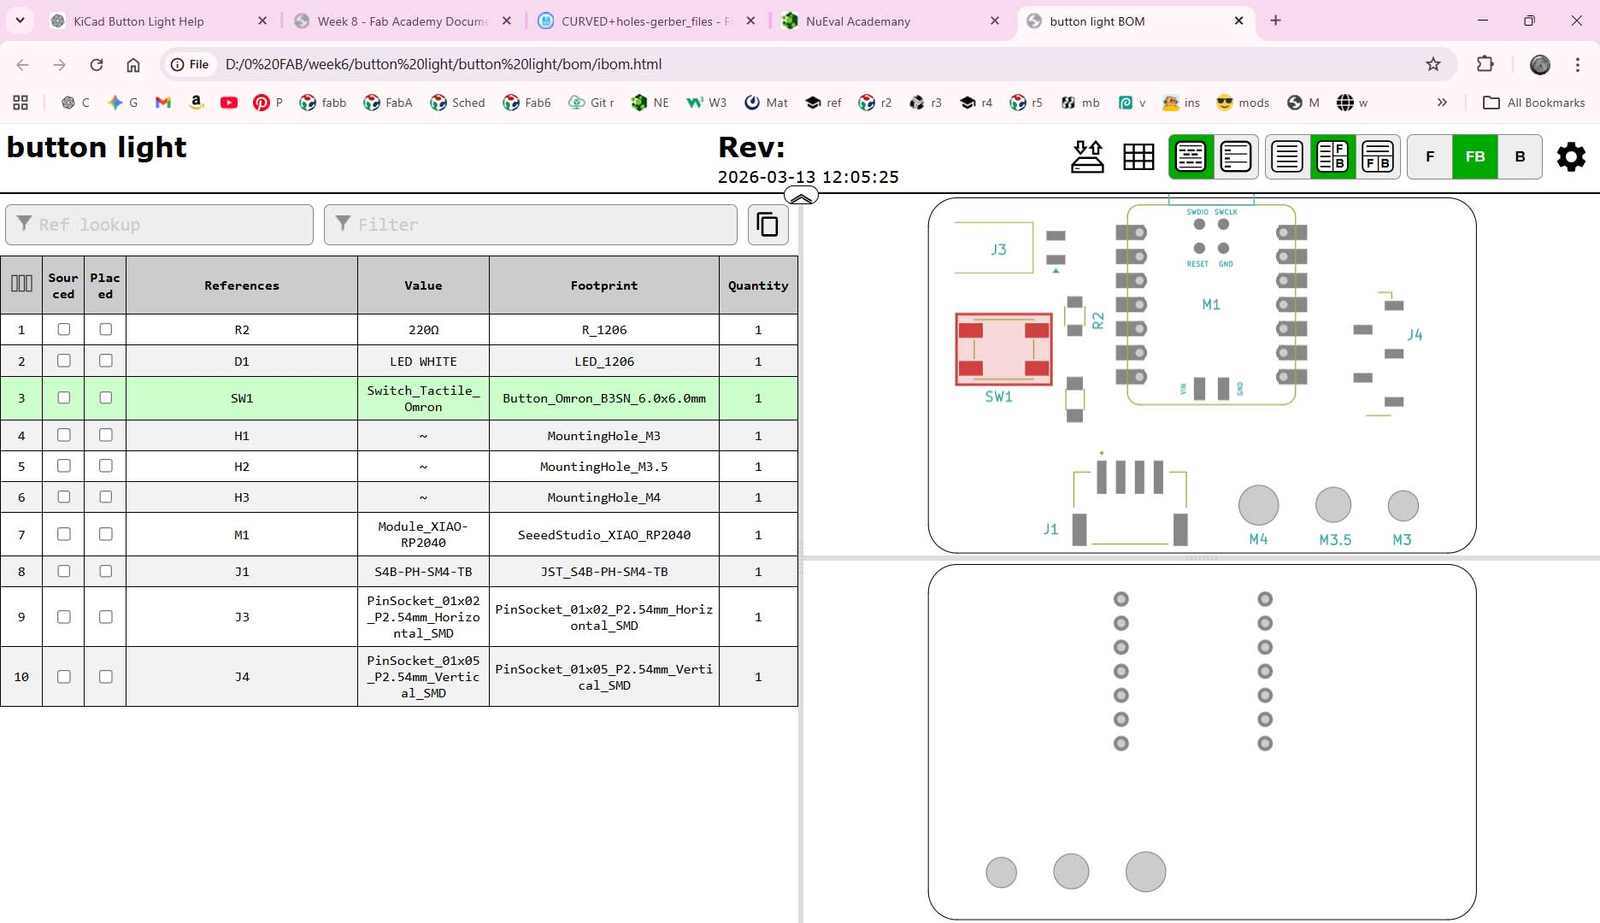The width and height of the screenshot is (1600, 923).
Task: Click the Ref lookup field
Action: pos(159,225)
